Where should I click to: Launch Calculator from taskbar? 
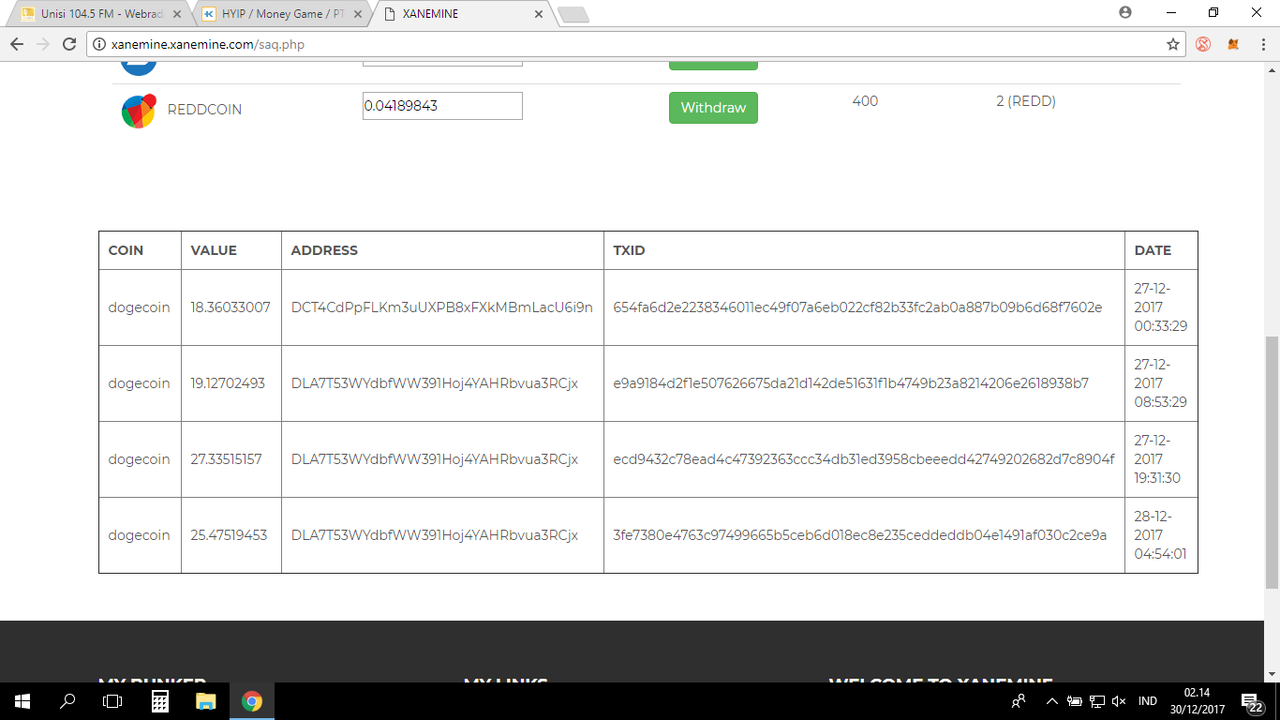(160, 701)
